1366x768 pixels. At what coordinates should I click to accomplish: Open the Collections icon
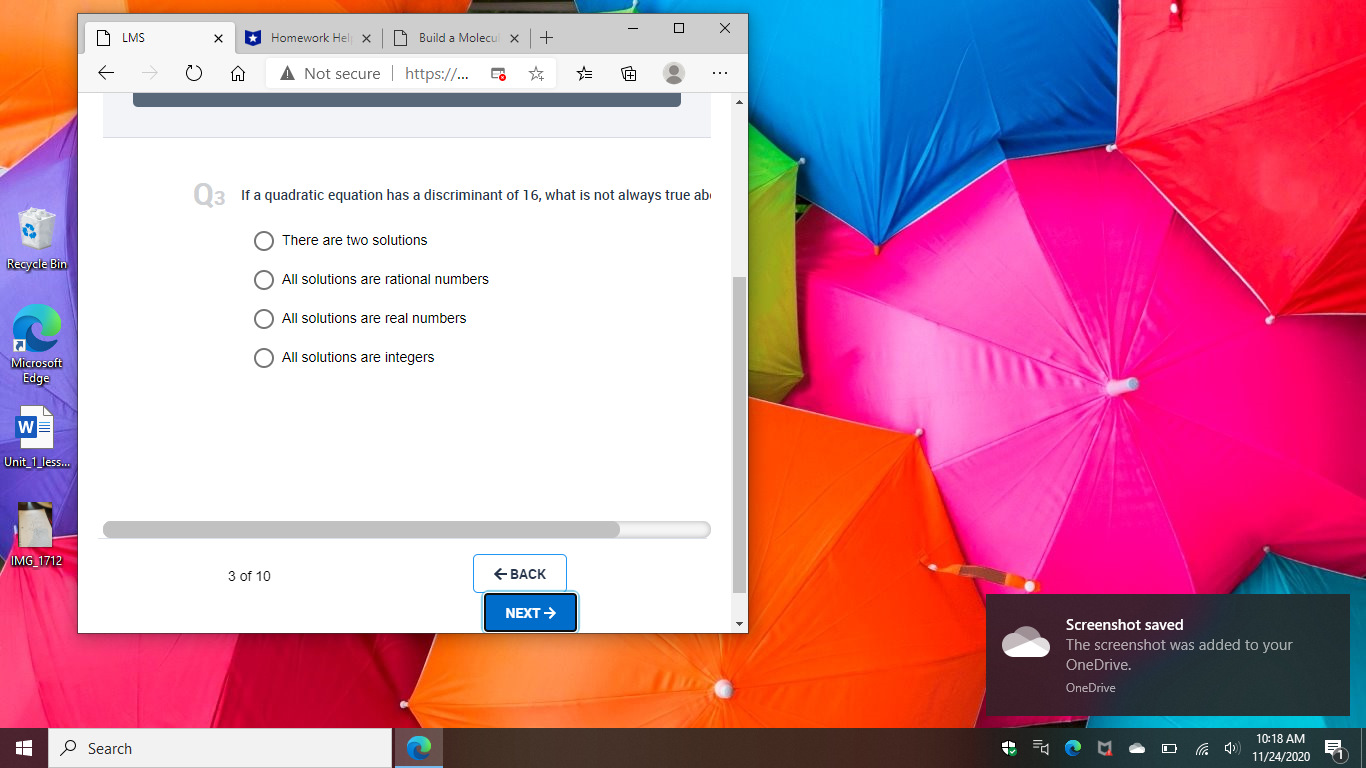coord(629,73)
